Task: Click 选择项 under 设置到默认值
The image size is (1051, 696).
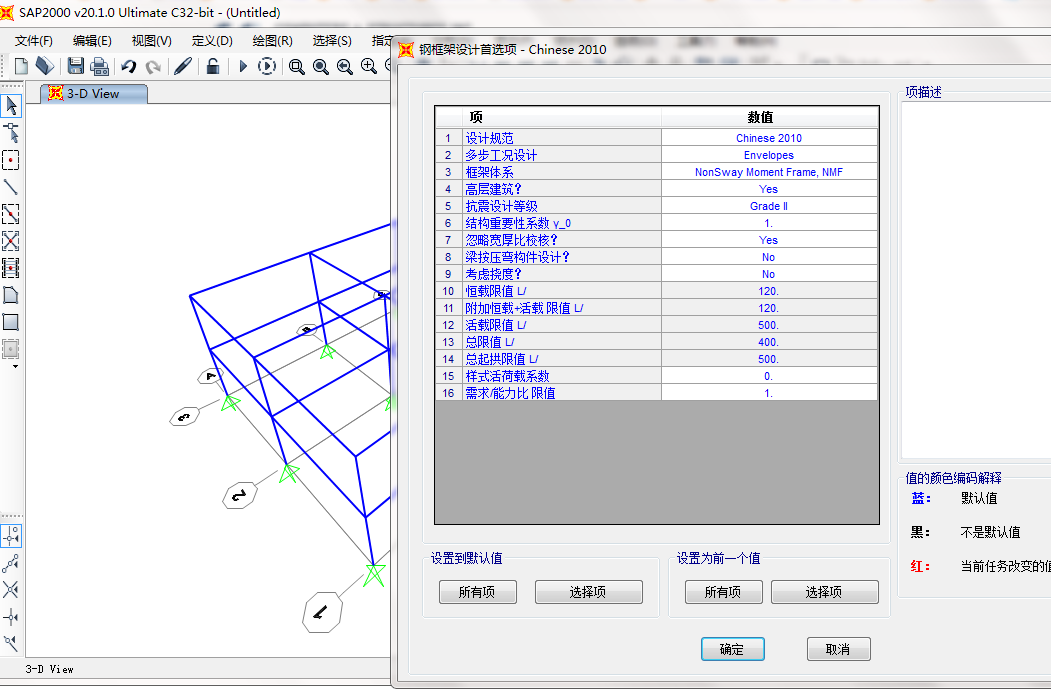Action: point(589,592)
